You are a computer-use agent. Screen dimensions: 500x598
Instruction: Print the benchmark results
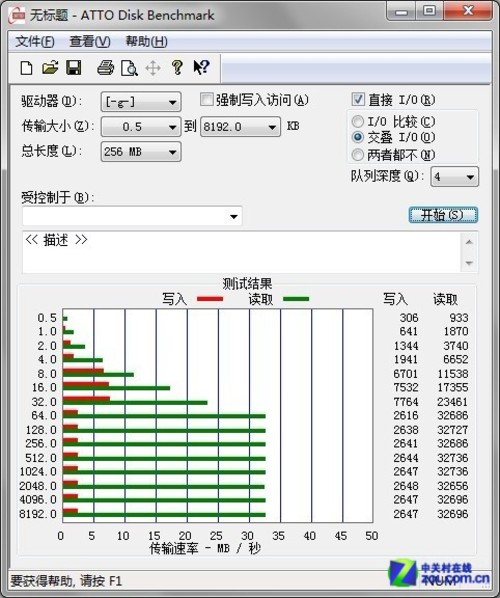tap(105, 68)
